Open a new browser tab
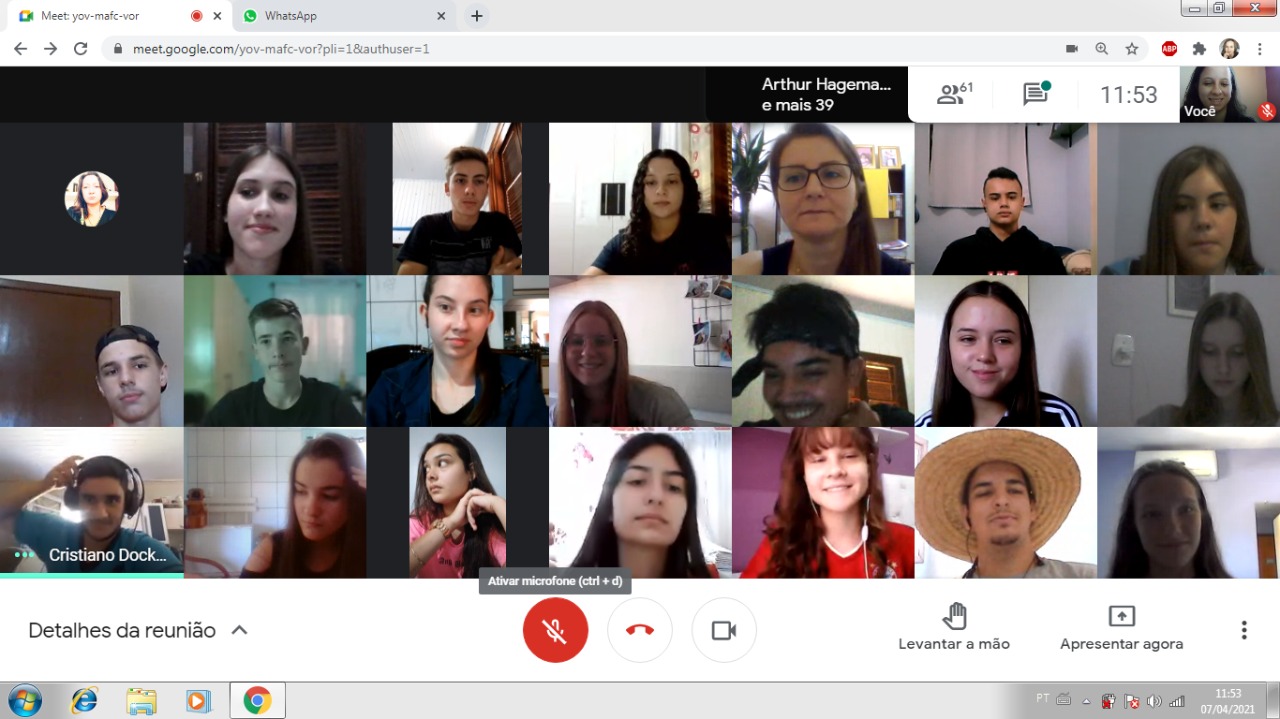The width and height of the screenshot is (1280, 719). tap(477, 16)
